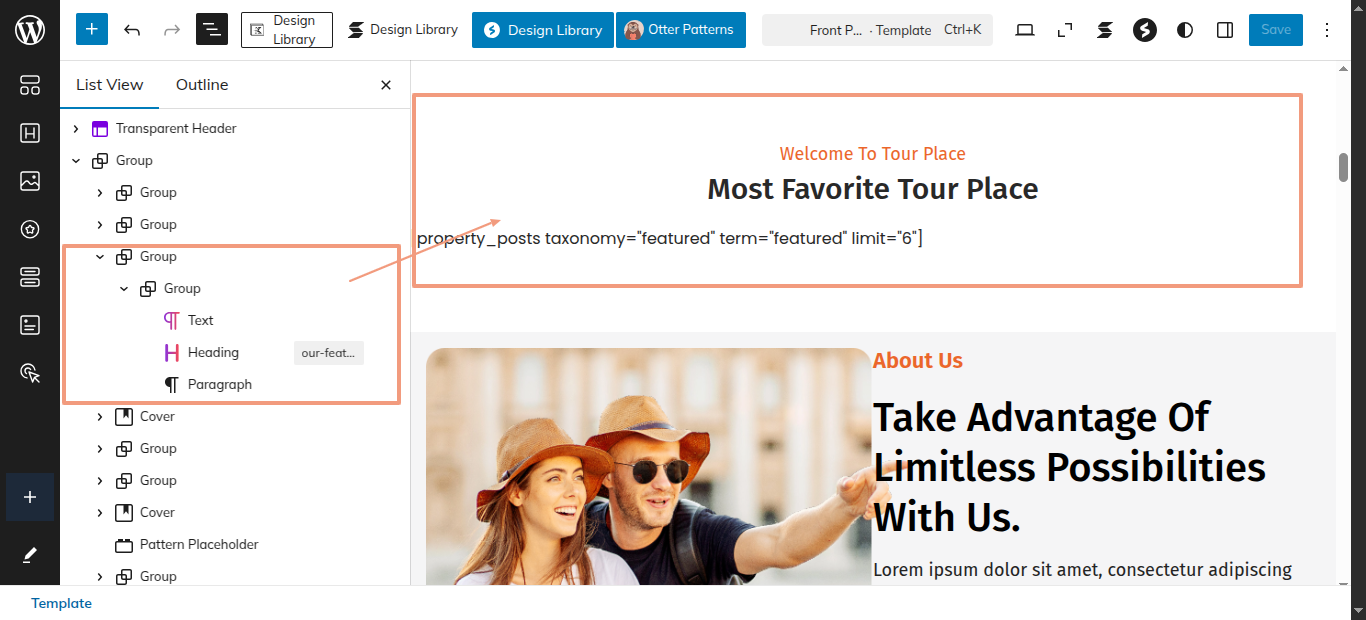Viewport: 1366px width, 620px height.
Task: Close the List View panel
Action: click(386, 85)
